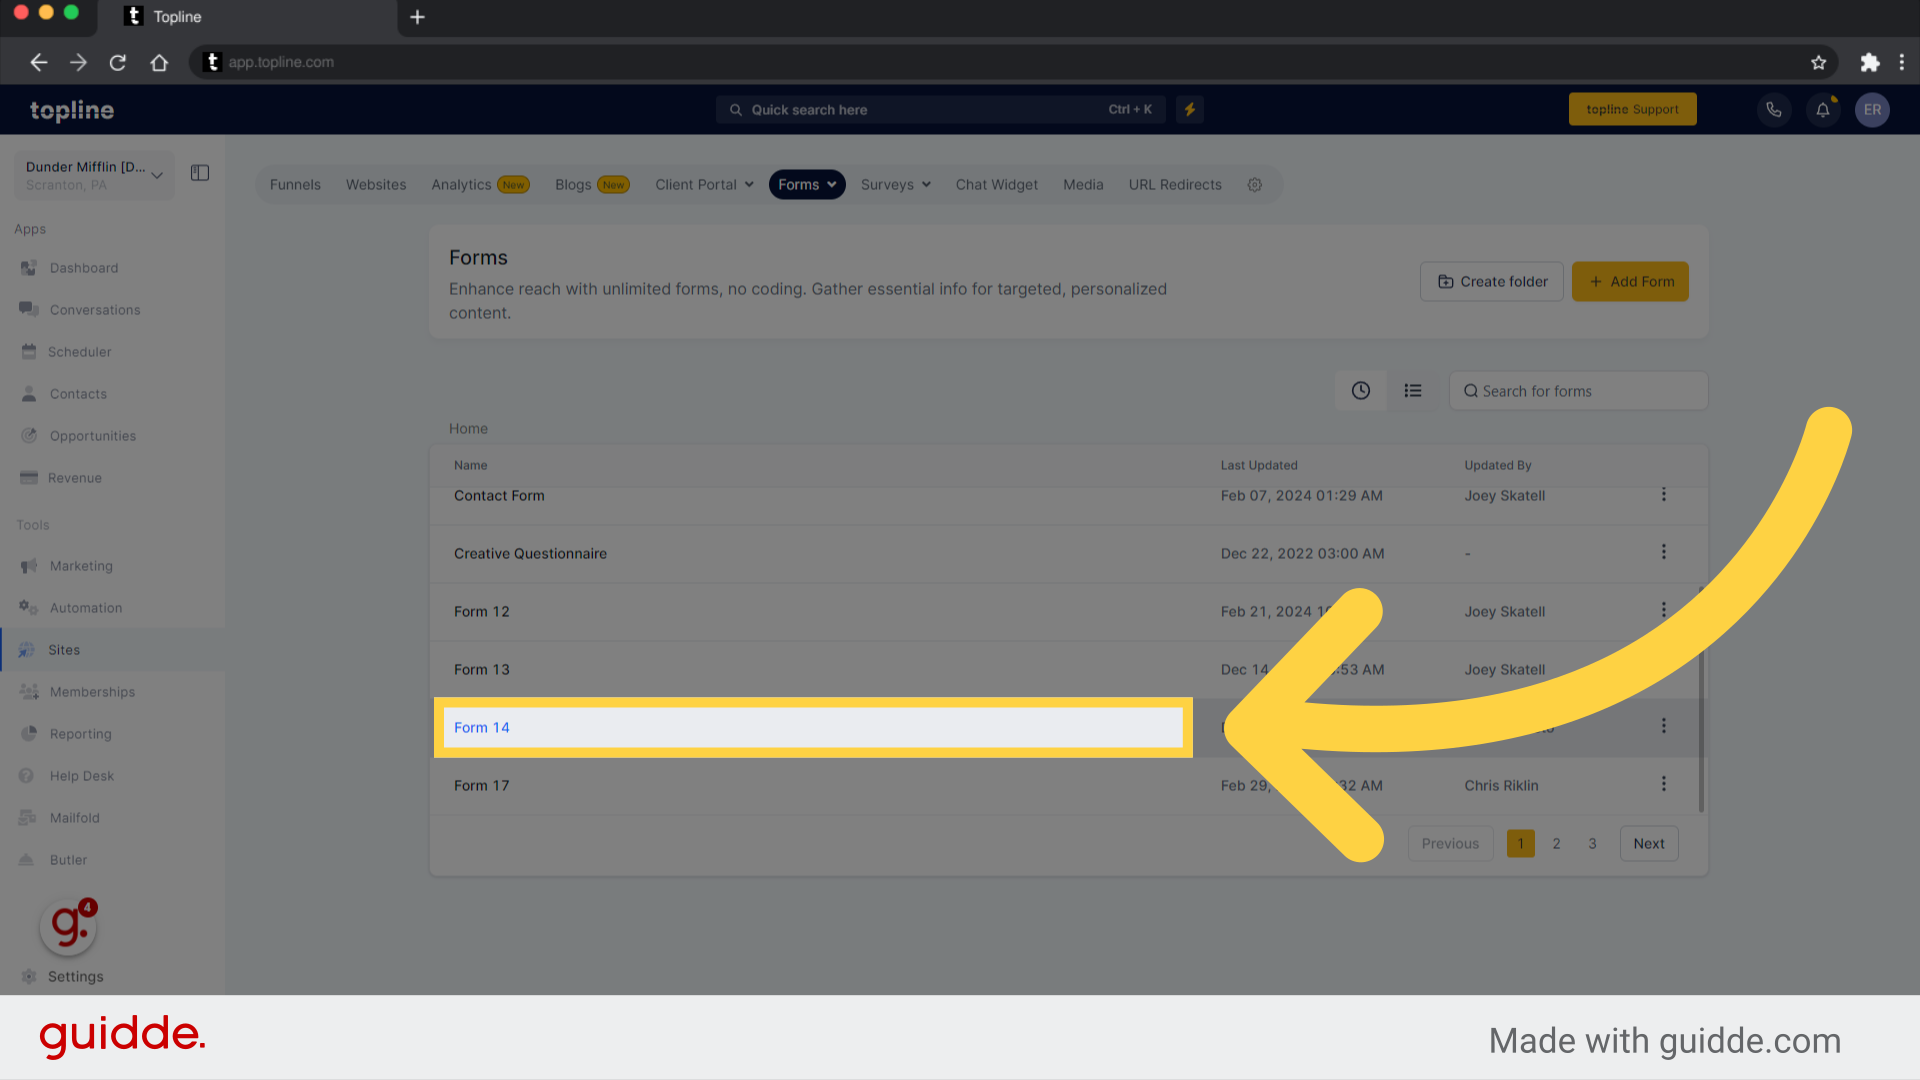Click the Sites navigation icon

pyautogui.click(x=29, y=649)
